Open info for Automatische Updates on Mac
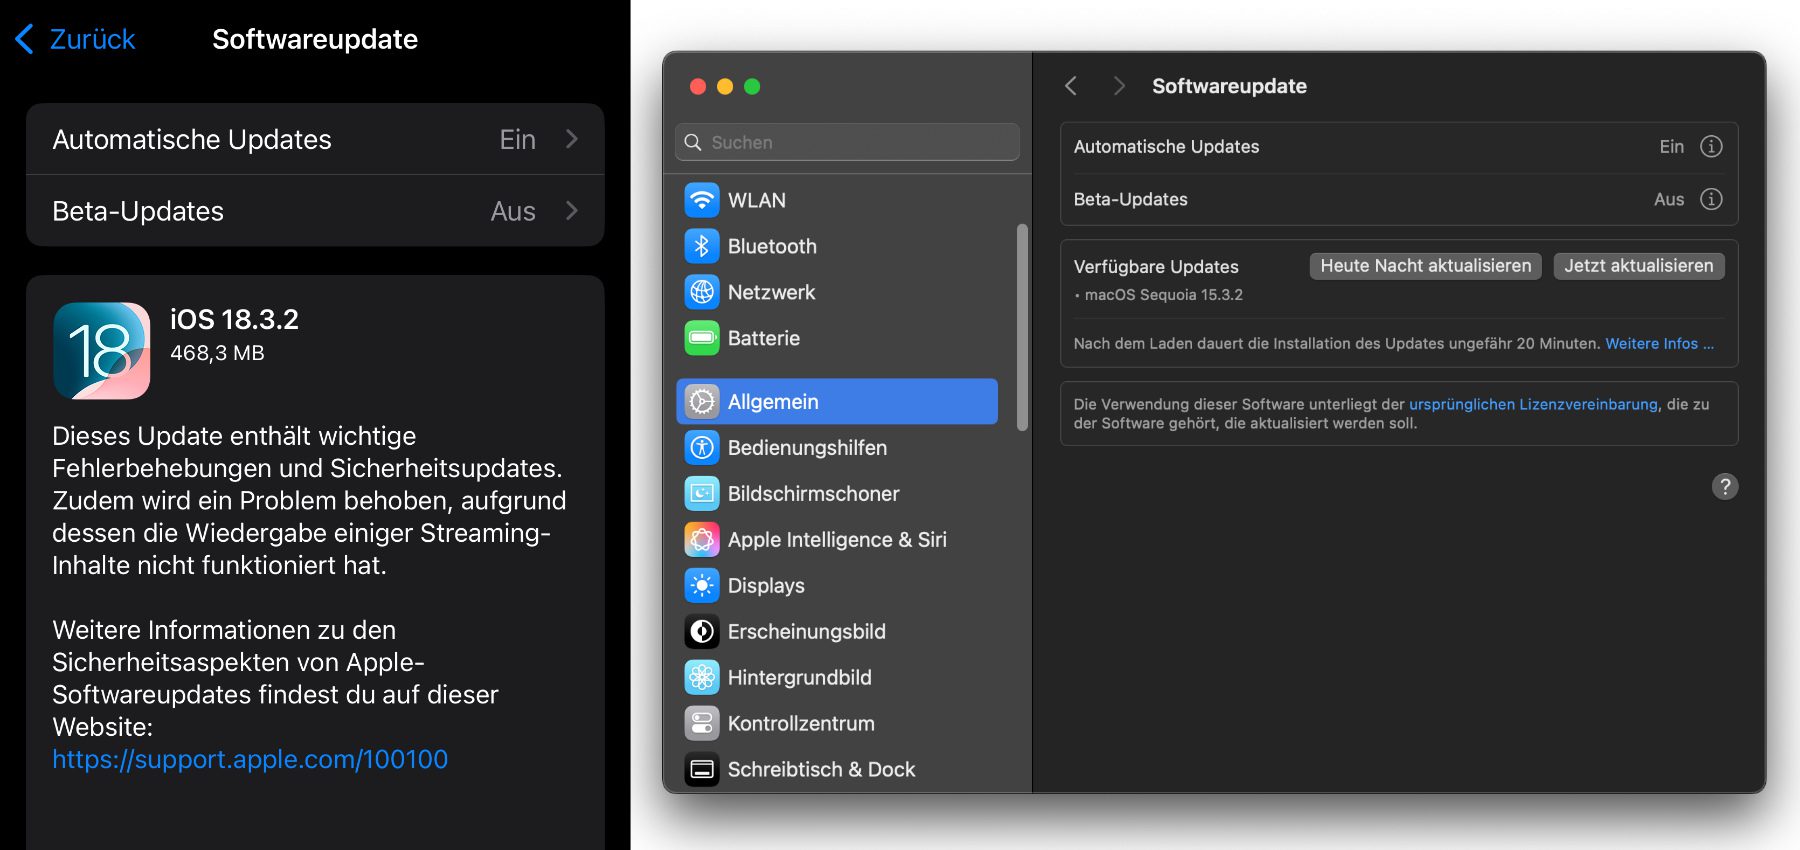The width and height of the screenshot is (1800, 850). (x=1711, y=147)
